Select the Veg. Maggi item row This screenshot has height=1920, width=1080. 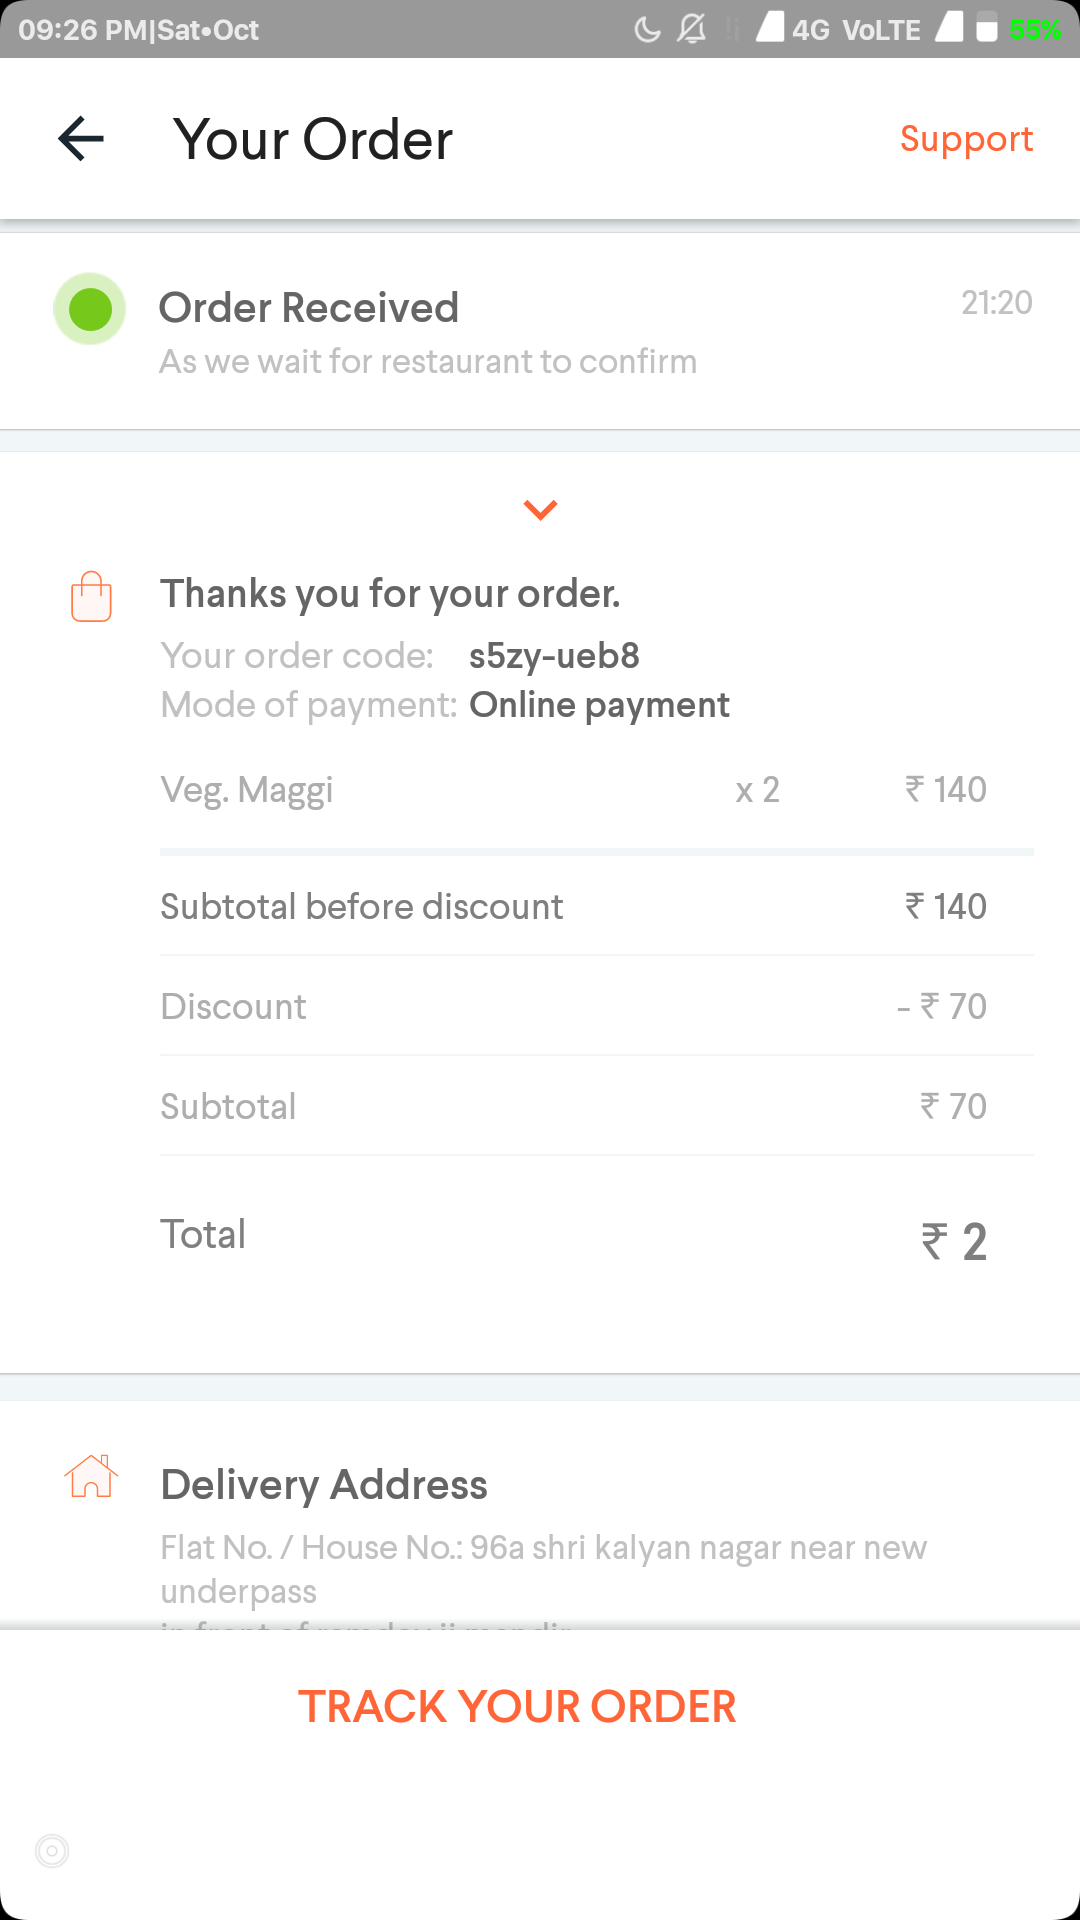[573, 790]
